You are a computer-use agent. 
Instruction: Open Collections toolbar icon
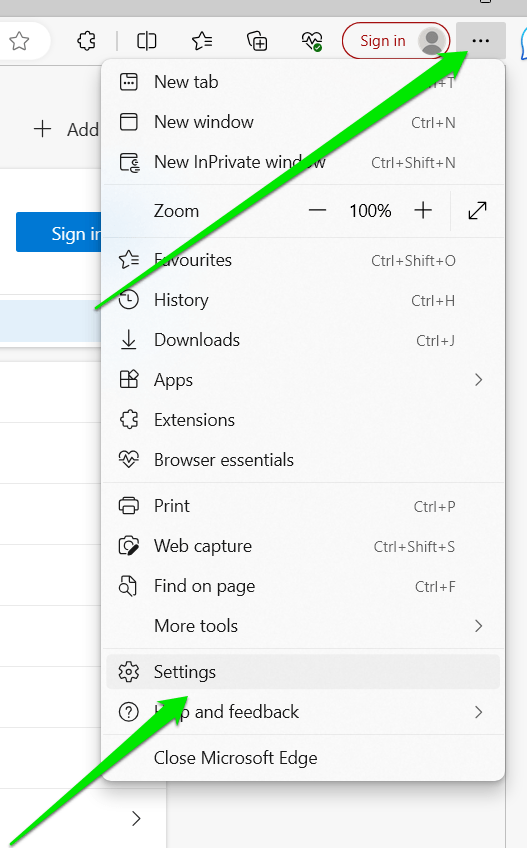click(257, 41)
